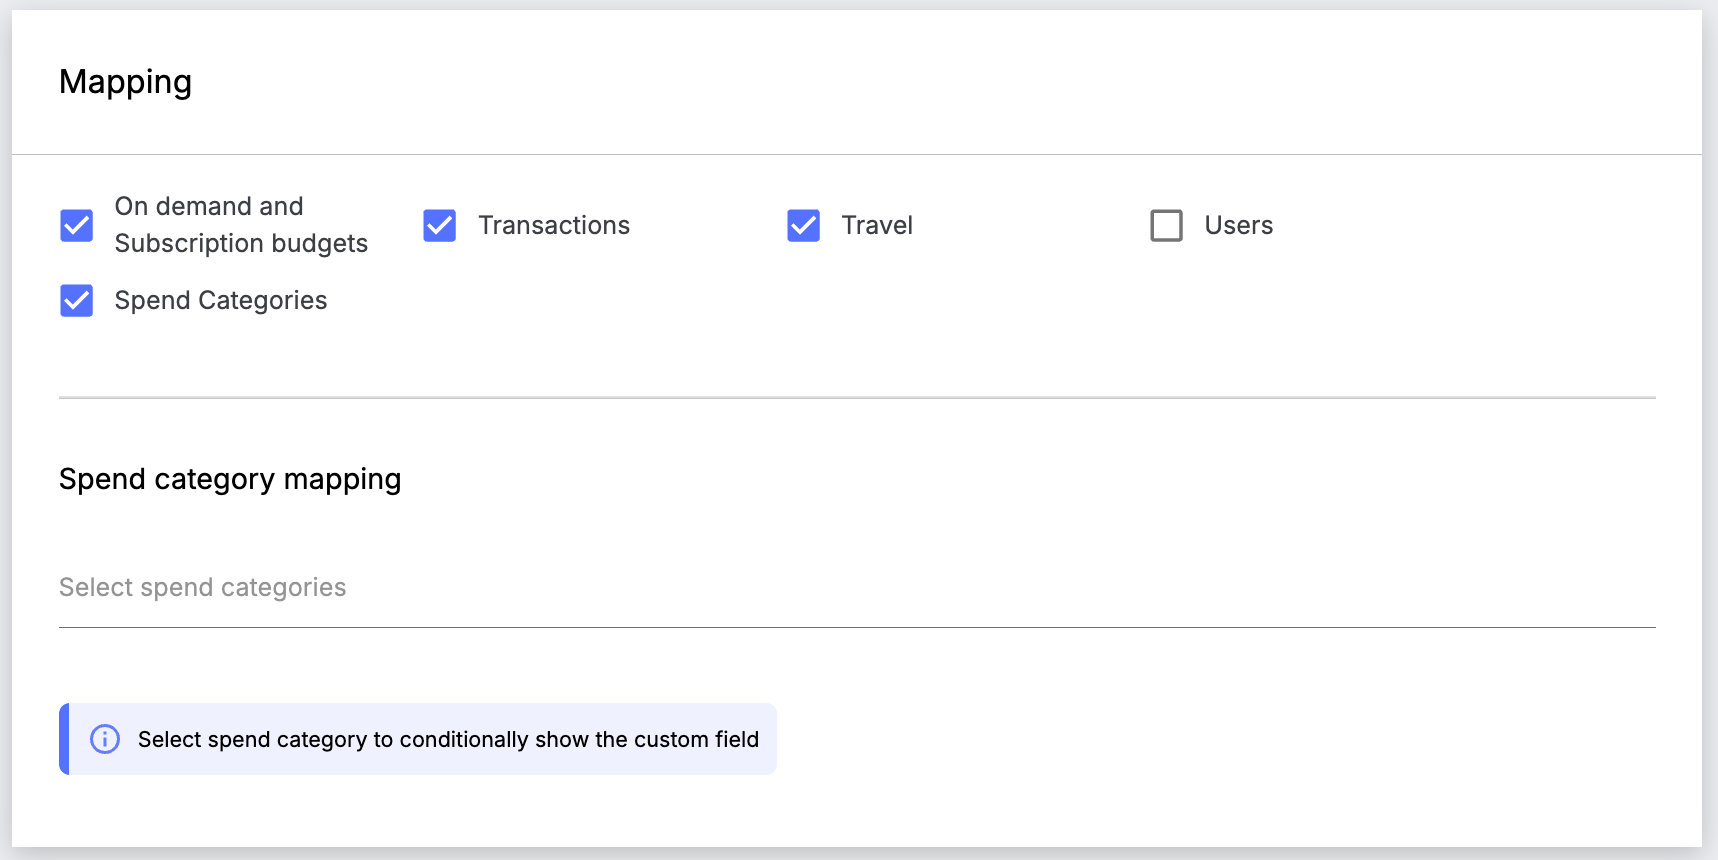Click the Users label text
Viewport: 1718px width, 860px height.
point(1238,226)
